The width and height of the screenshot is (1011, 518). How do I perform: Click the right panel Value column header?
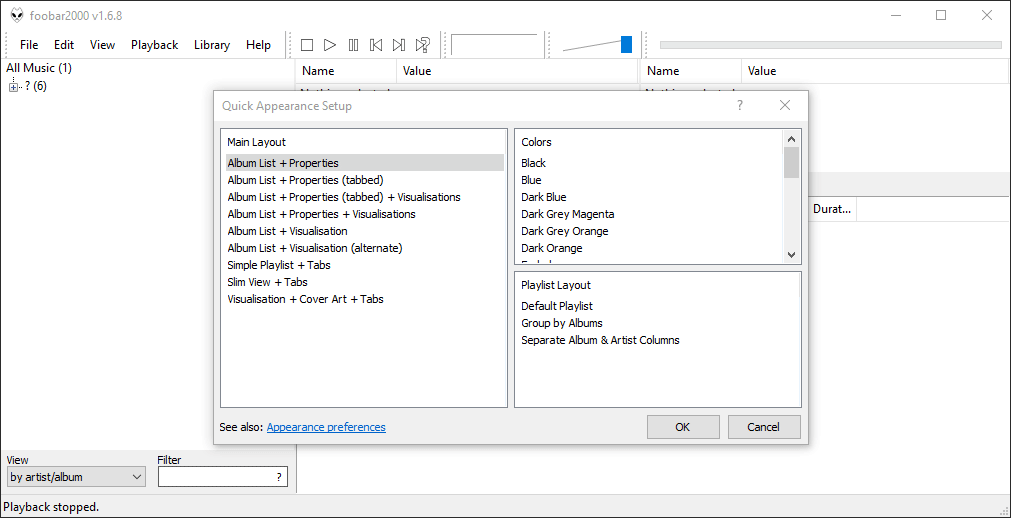click(876, 71)
